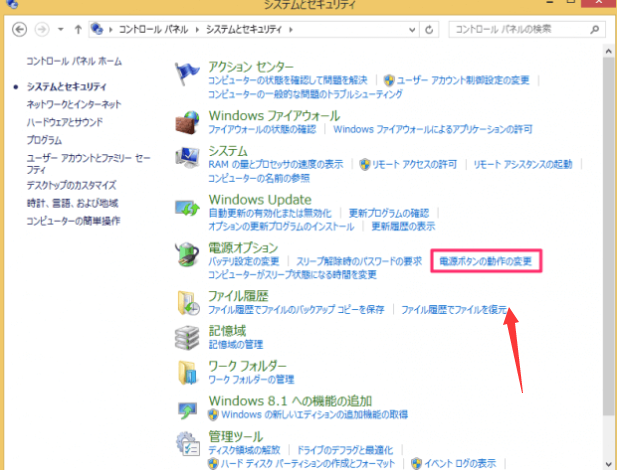Open バッテリ設定の変更 link
The image size is (617, 470).
[244, 261]
